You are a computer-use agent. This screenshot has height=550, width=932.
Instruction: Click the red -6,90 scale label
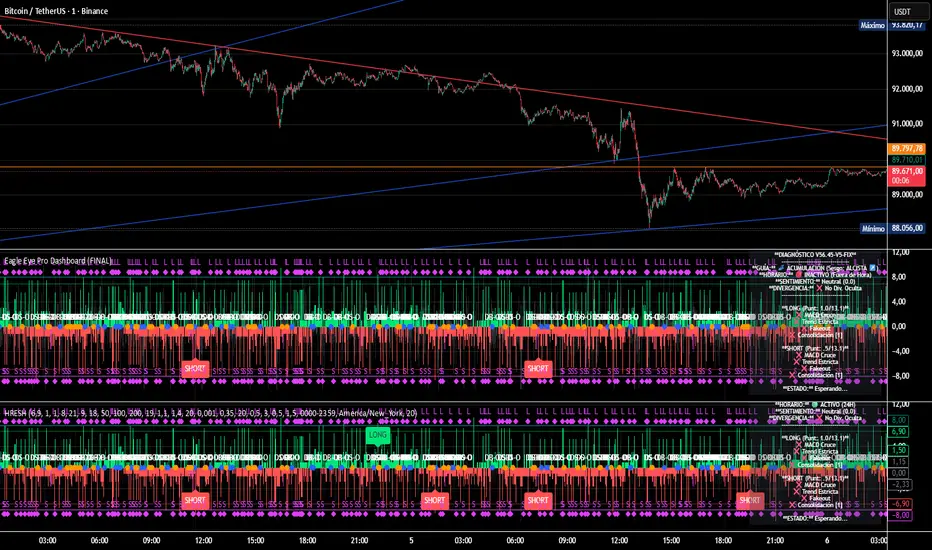coord(899,504)
